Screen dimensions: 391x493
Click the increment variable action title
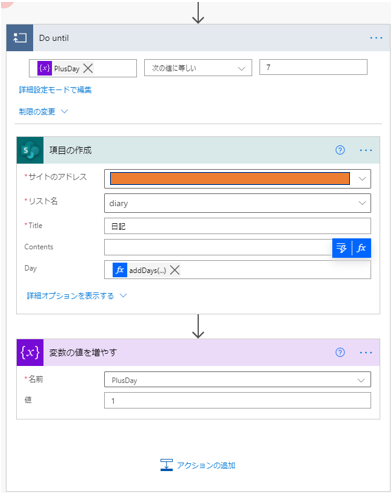[x=83, y=353]
